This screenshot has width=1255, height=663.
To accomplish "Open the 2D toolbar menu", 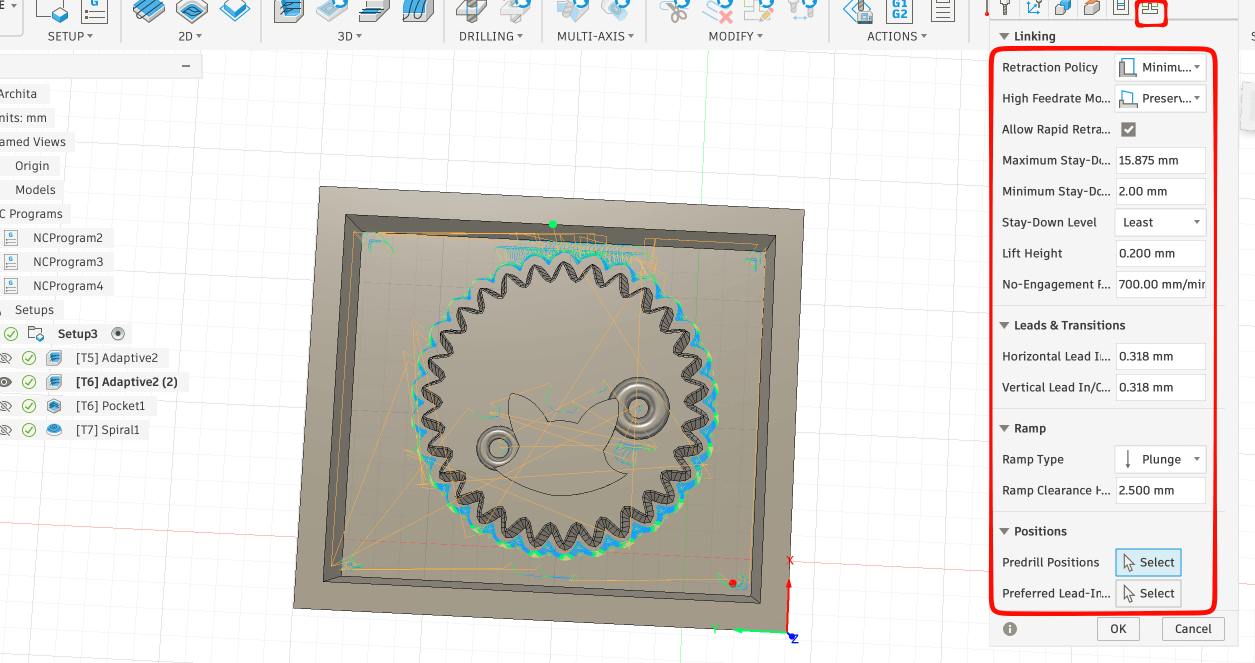I will click(190, 36).
